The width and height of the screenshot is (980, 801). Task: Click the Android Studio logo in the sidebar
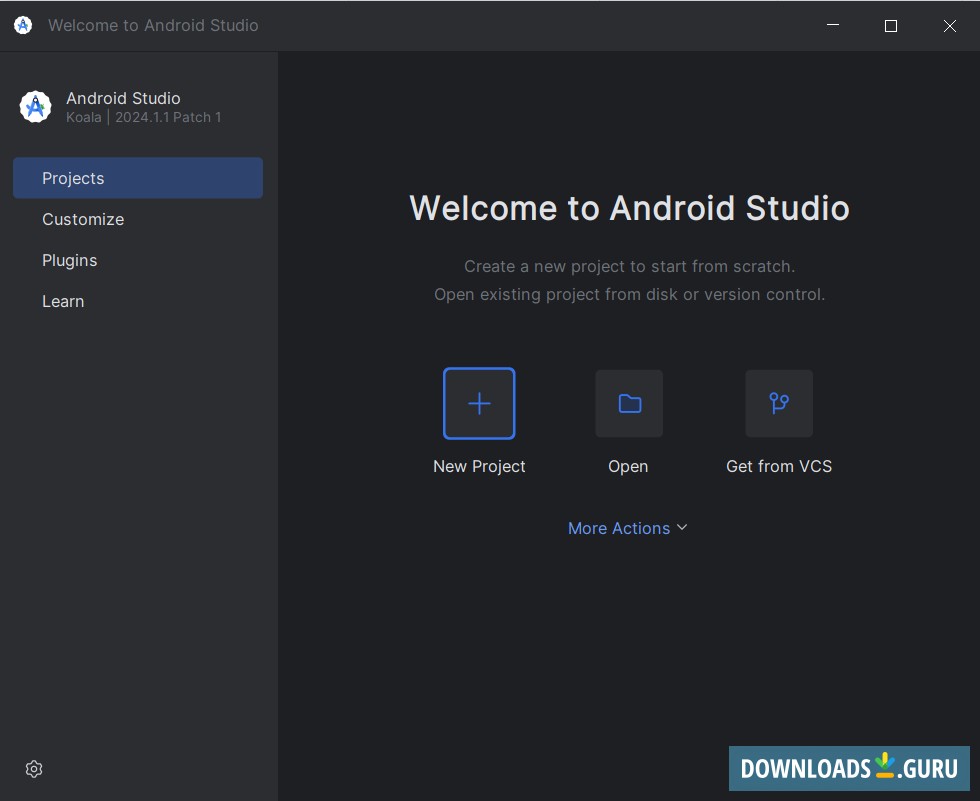[x=35, y=106]
